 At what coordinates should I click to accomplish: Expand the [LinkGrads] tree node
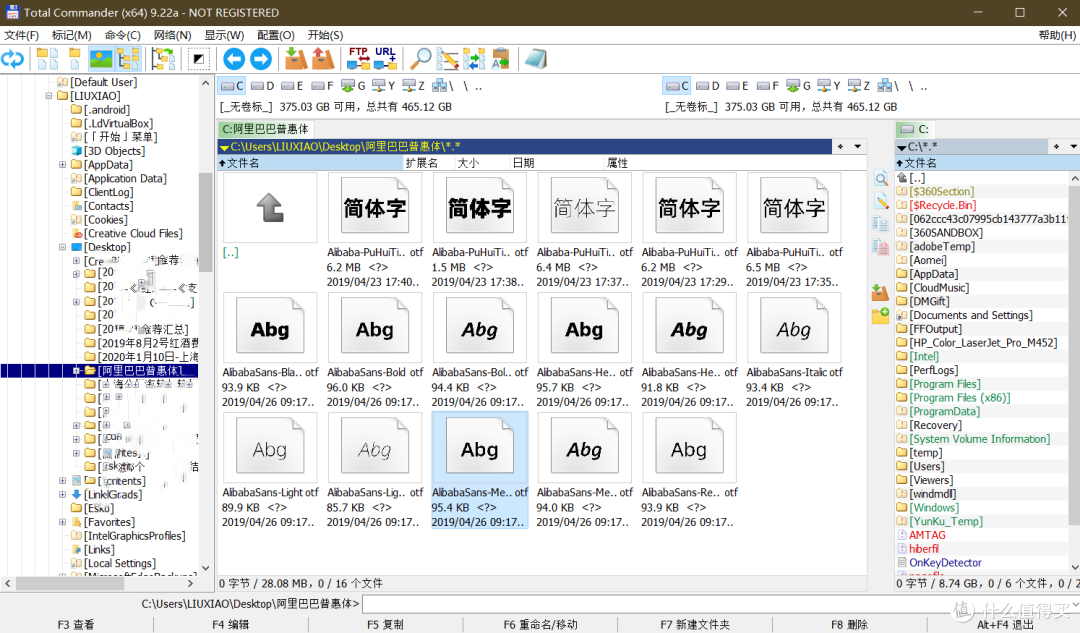63,495
